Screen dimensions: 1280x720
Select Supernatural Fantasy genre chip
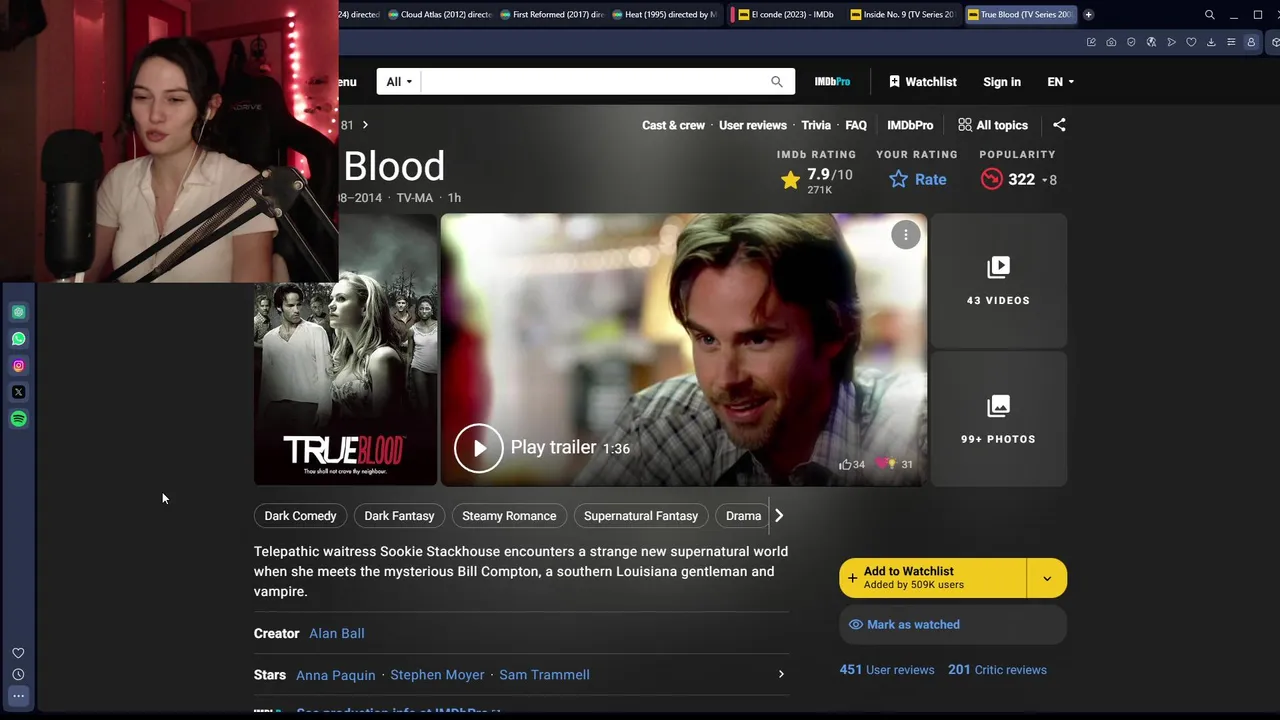point(641,516)
